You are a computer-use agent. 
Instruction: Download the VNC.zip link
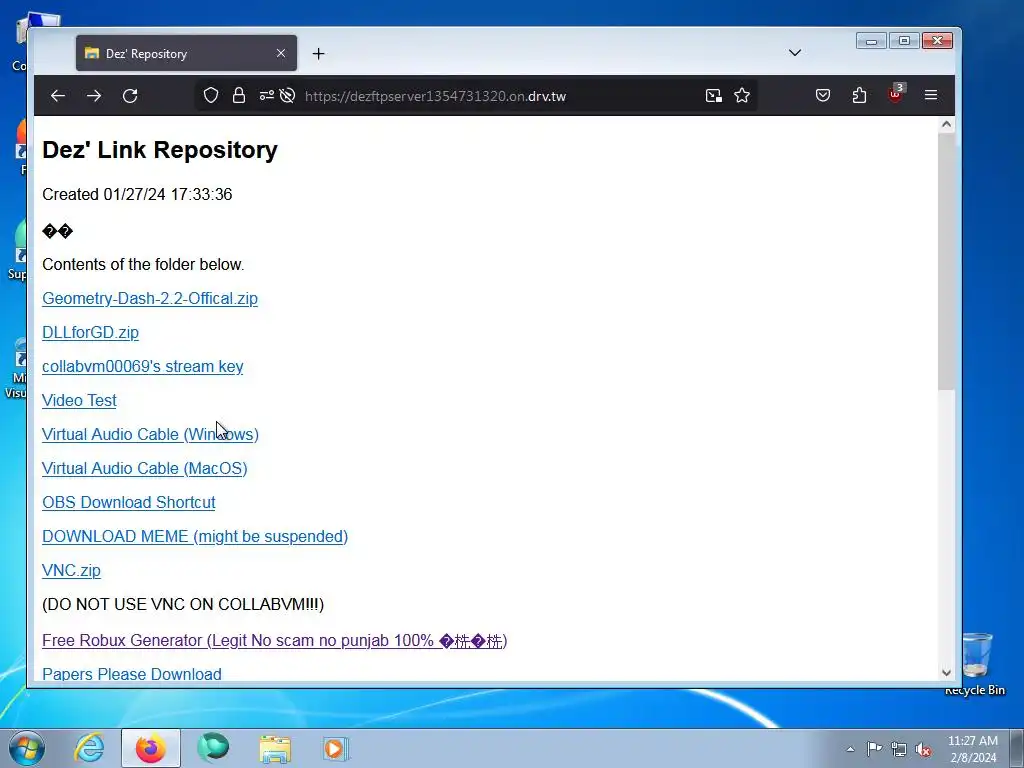pos(71,570)
